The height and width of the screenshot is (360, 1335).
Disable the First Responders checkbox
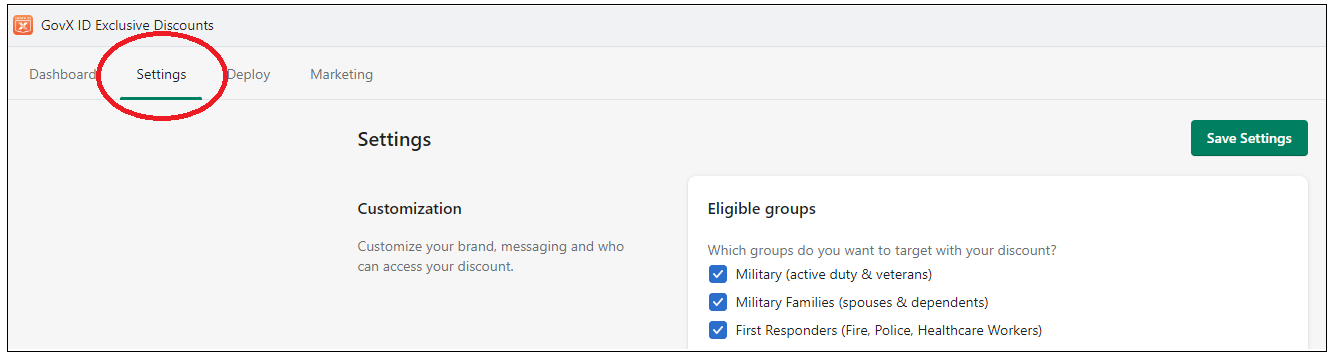point(718,330)
